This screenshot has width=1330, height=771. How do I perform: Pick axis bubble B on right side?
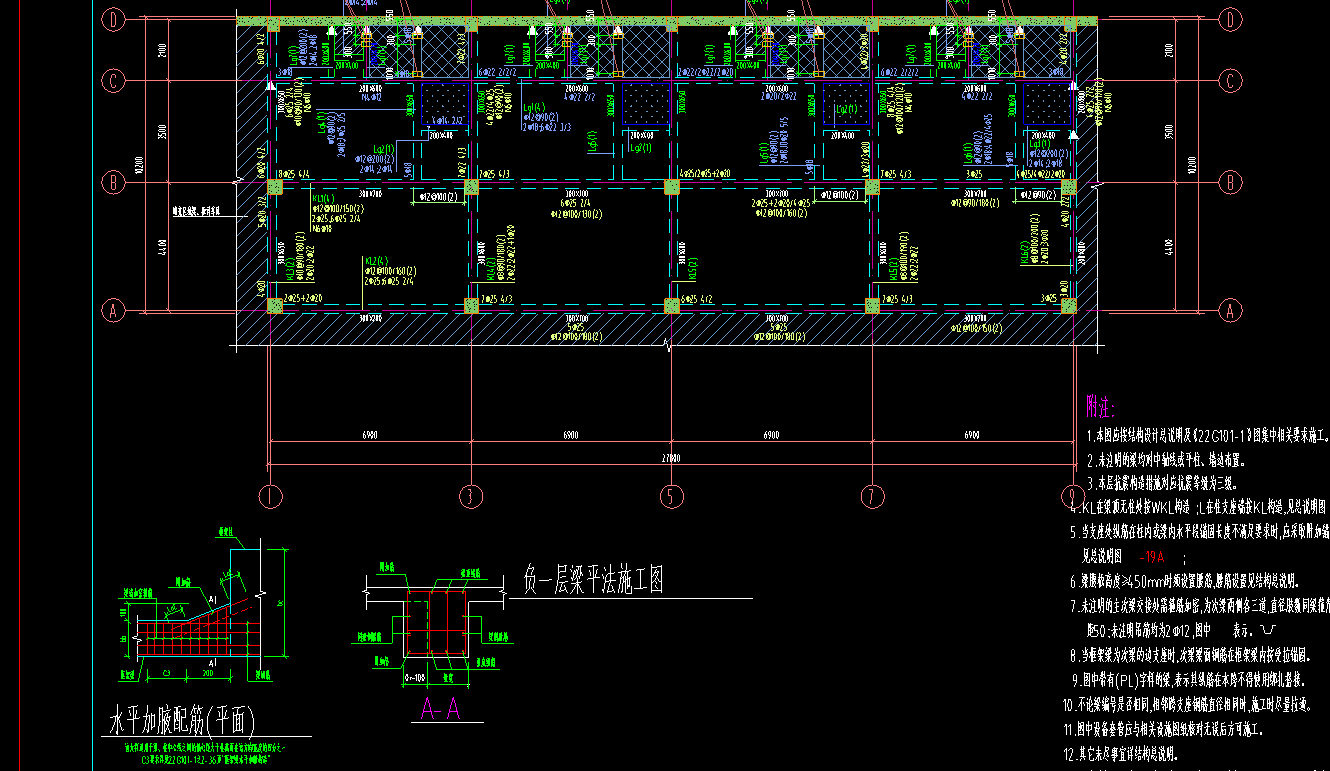coord(1231,183)
